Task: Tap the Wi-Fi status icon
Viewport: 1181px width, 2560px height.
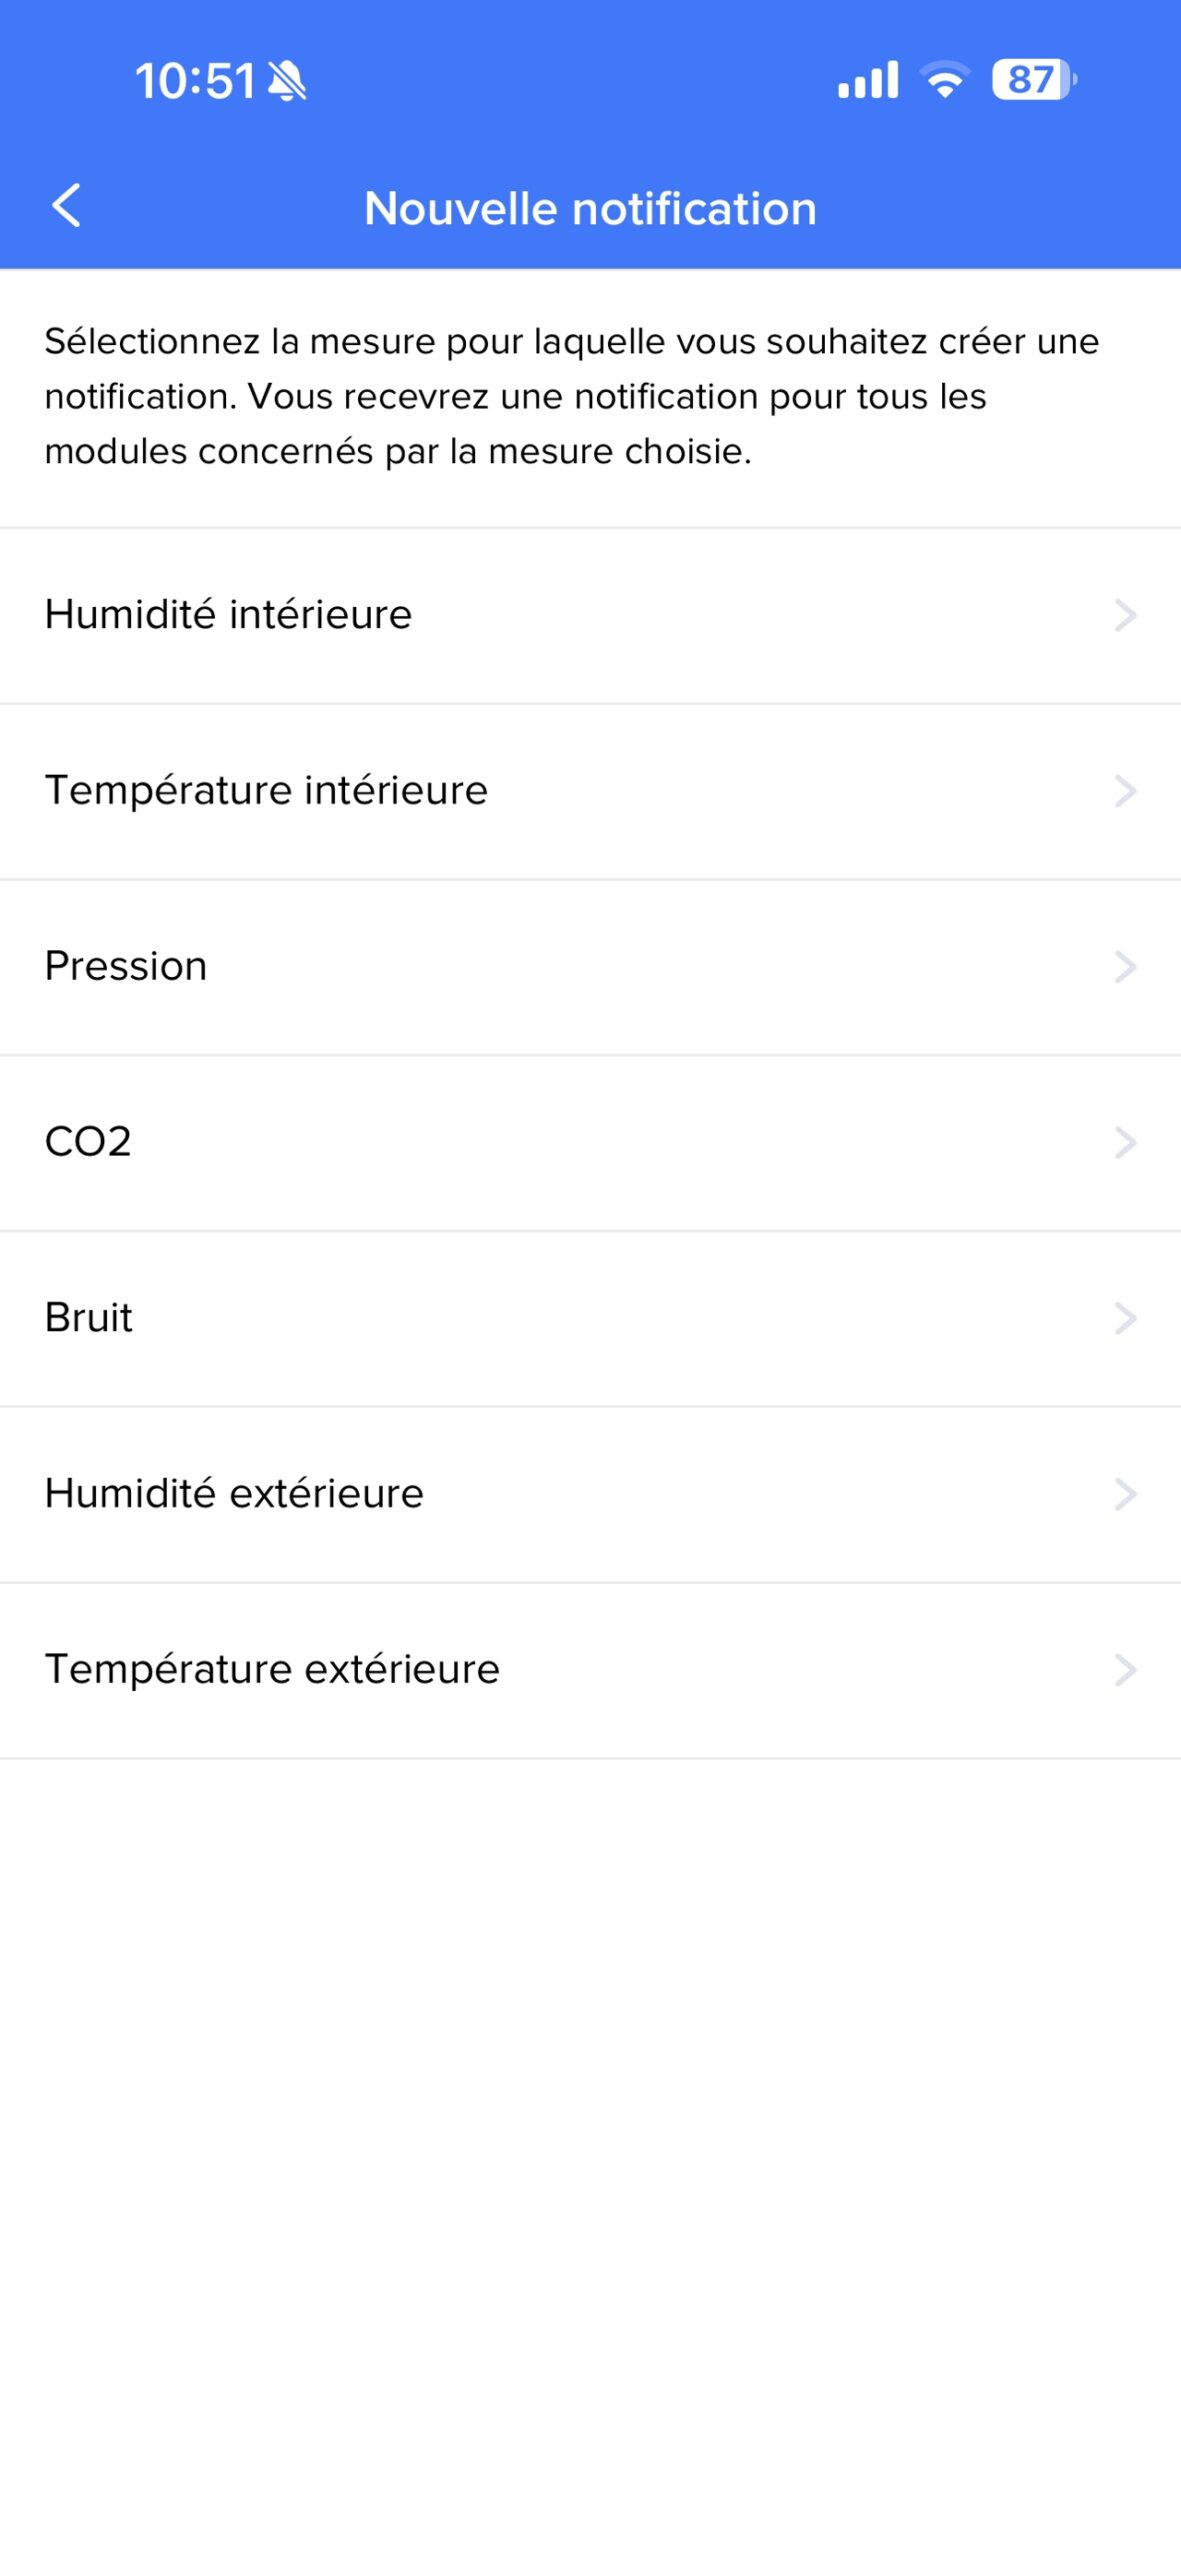Action: (x=945, y=80)
